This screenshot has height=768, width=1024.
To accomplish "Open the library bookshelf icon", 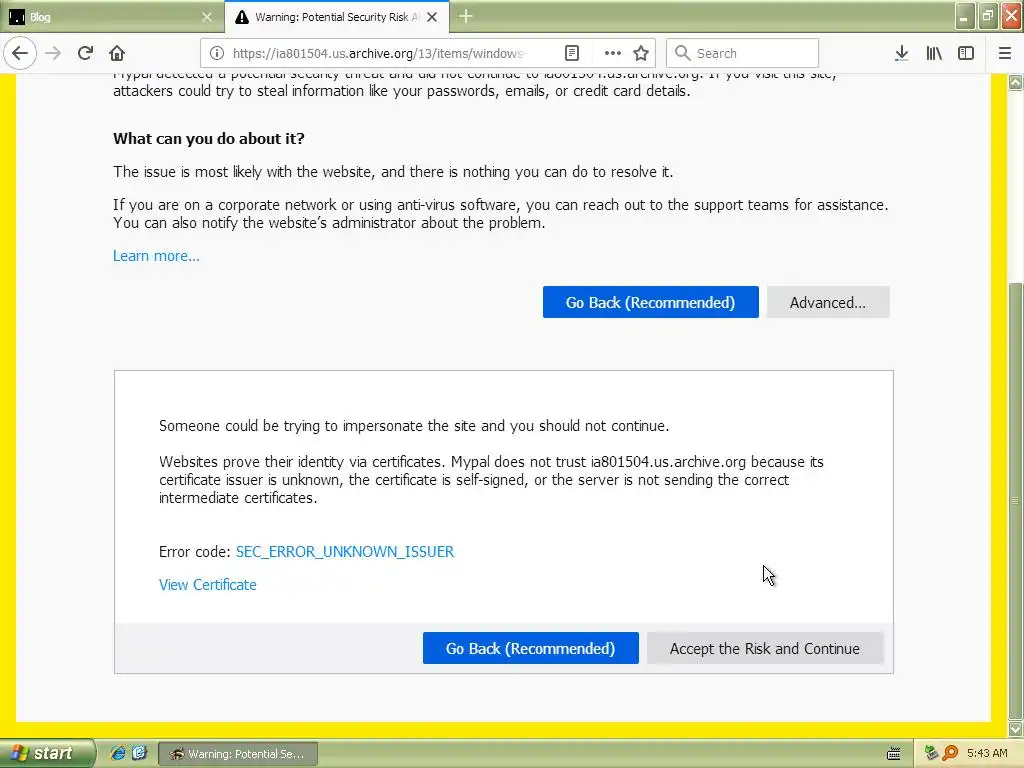I will tap(934, 53).
